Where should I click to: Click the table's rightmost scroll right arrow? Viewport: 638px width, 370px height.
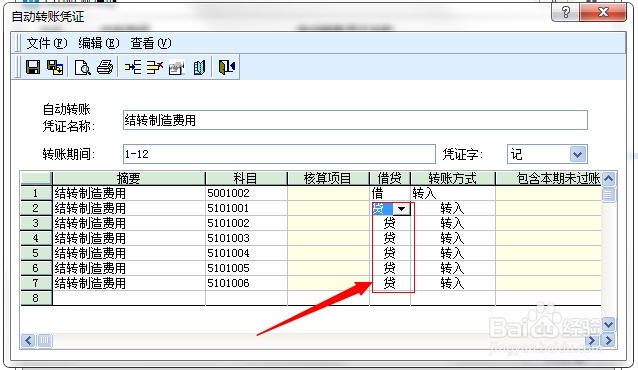pos(608,340)
